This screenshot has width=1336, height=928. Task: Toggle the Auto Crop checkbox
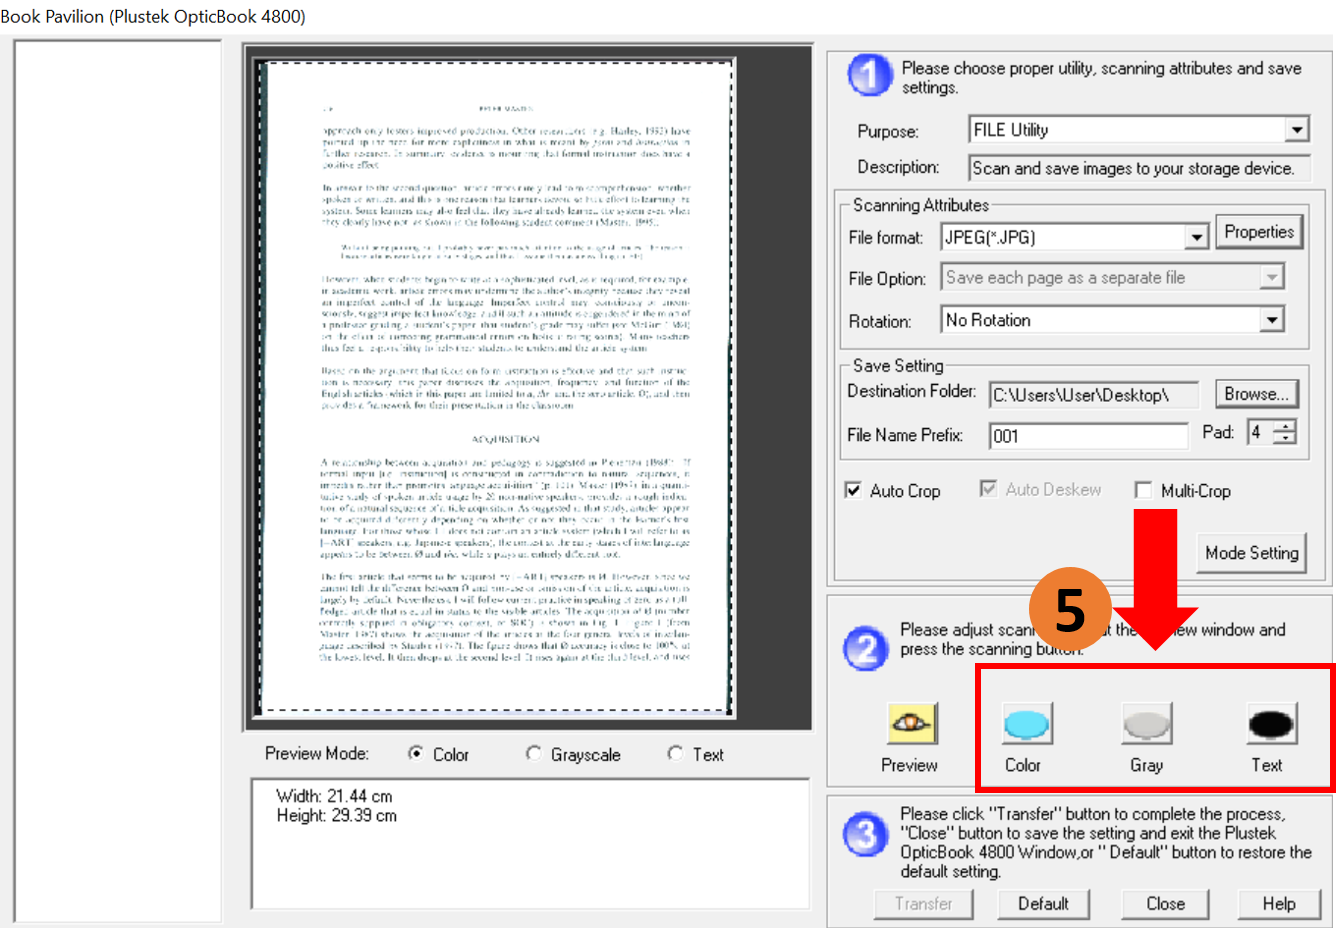click(x=853, y=490)
